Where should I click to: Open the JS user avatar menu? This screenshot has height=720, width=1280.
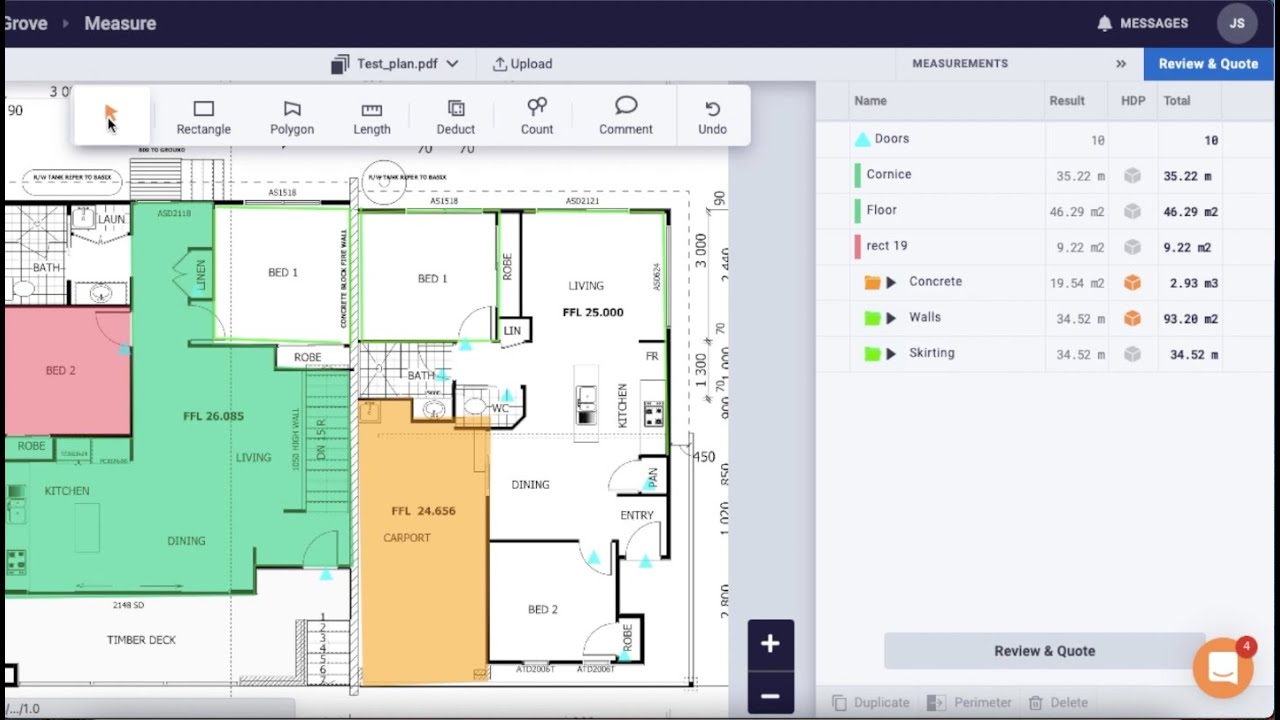pos(1237,23)
